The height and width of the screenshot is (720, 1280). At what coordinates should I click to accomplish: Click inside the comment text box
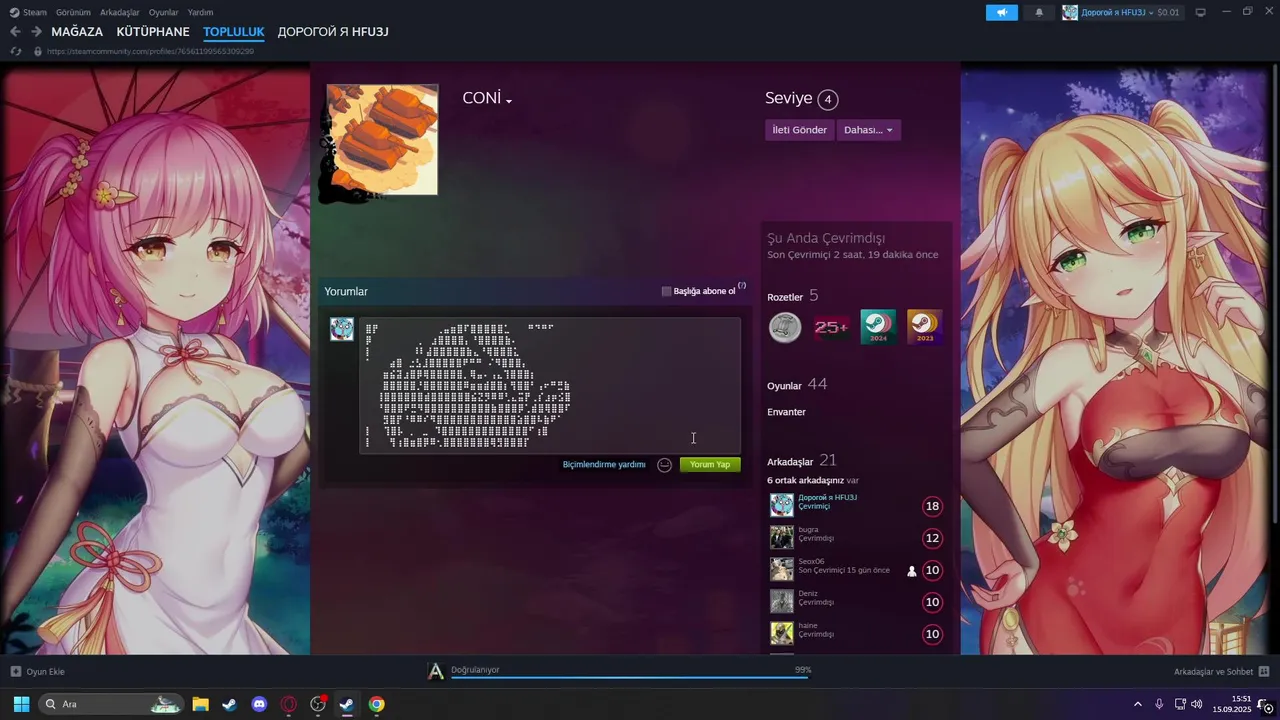550,385
